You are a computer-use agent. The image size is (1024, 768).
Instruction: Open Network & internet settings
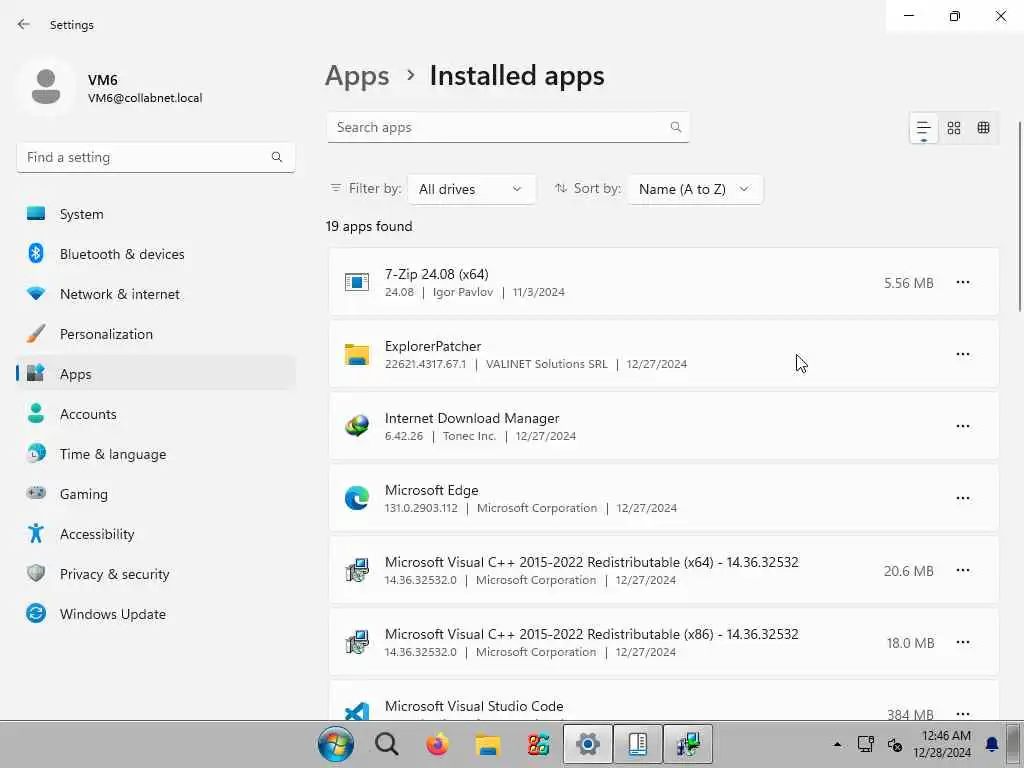(156, 294)
